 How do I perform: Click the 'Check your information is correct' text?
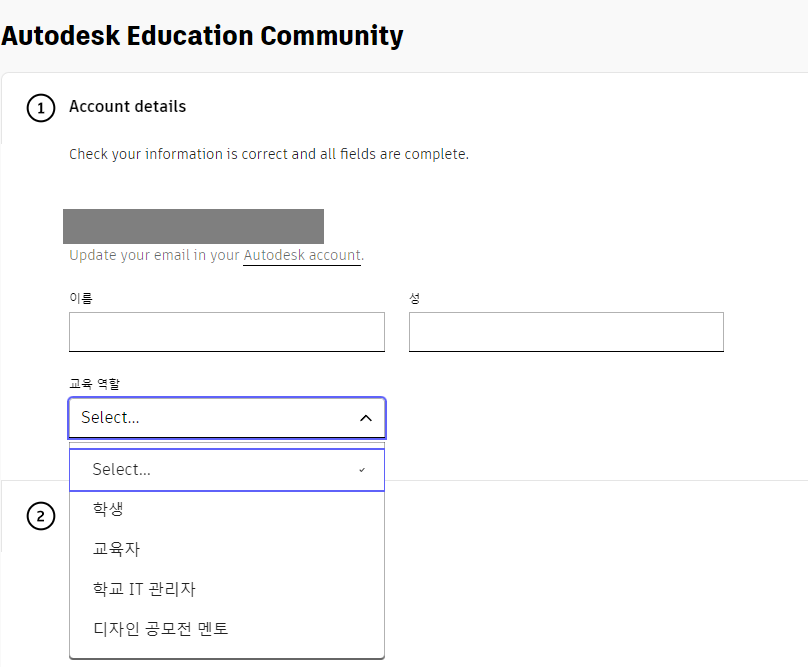269,154
